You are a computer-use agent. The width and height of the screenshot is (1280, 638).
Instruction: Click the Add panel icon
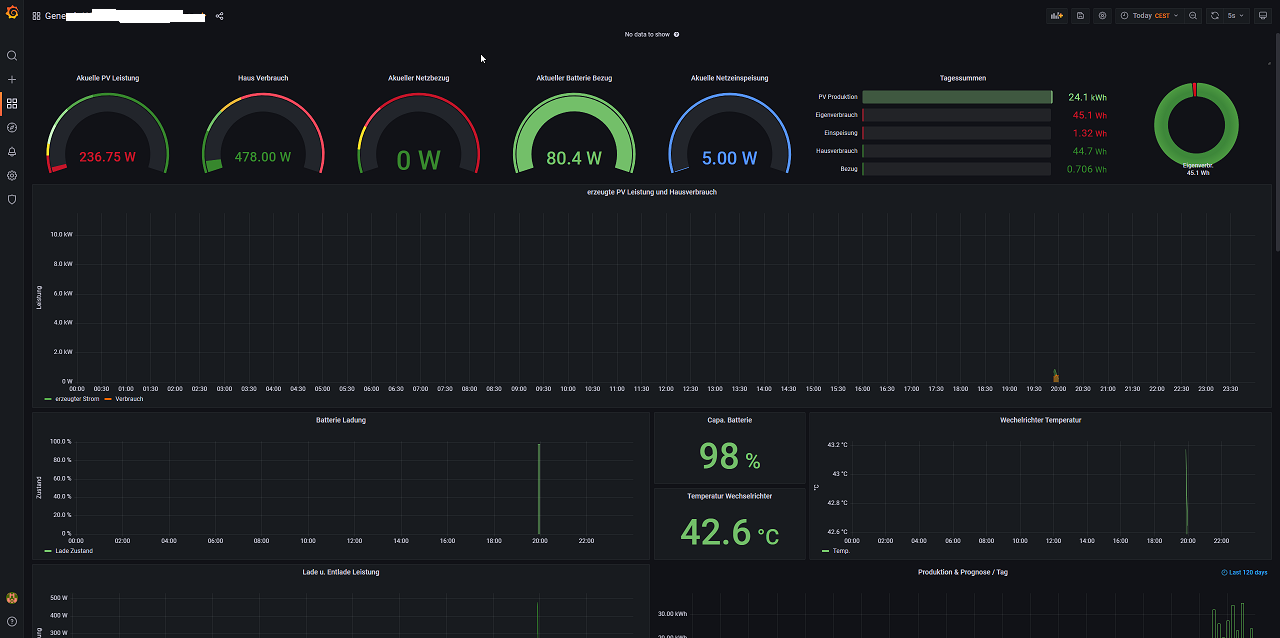click(1057, 16)
